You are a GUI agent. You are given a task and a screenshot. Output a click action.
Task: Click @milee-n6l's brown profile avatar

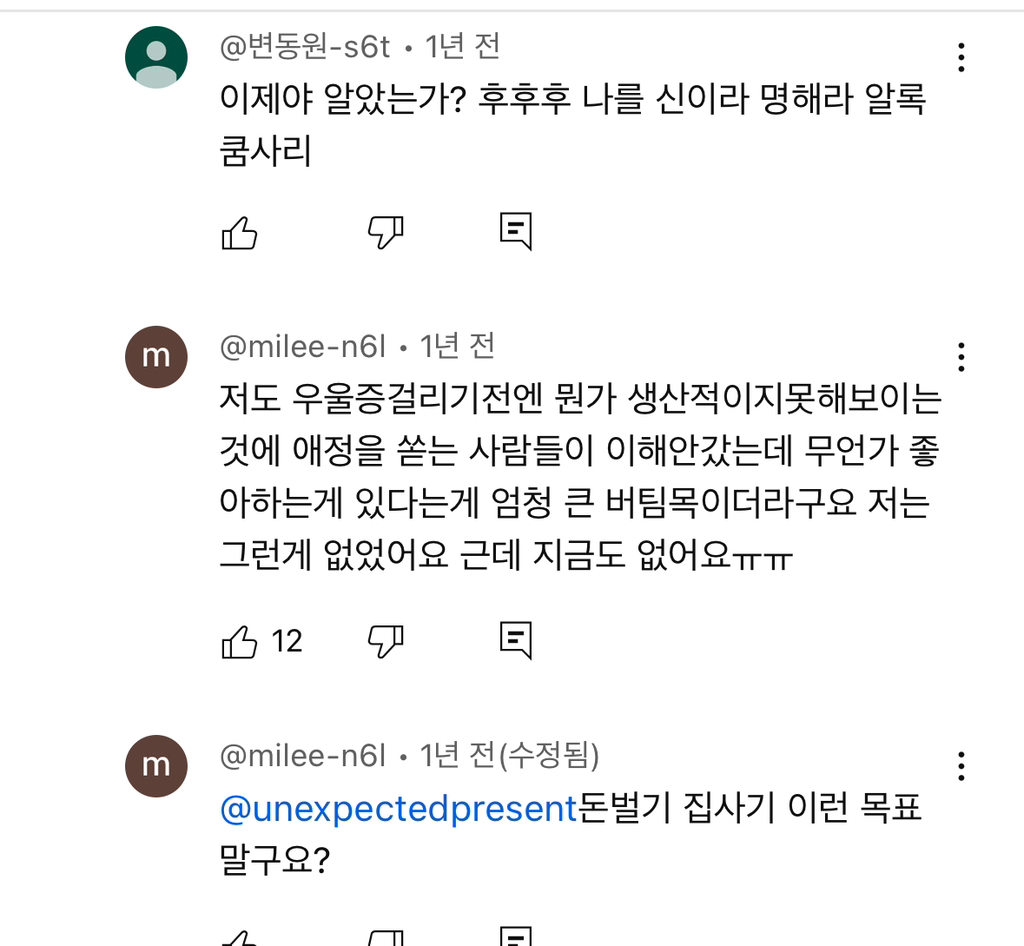(155, 356)
